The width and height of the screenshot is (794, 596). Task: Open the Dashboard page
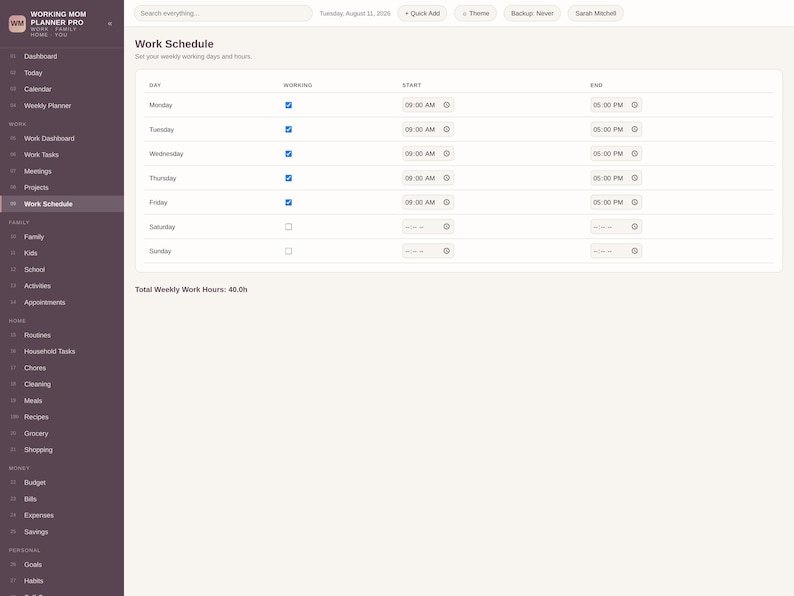click(62, 56)
